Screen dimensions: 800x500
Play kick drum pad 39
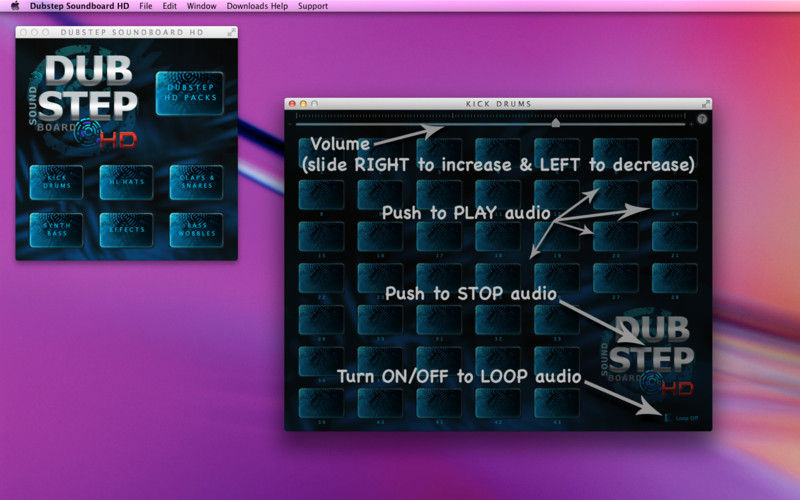(321, 404)
